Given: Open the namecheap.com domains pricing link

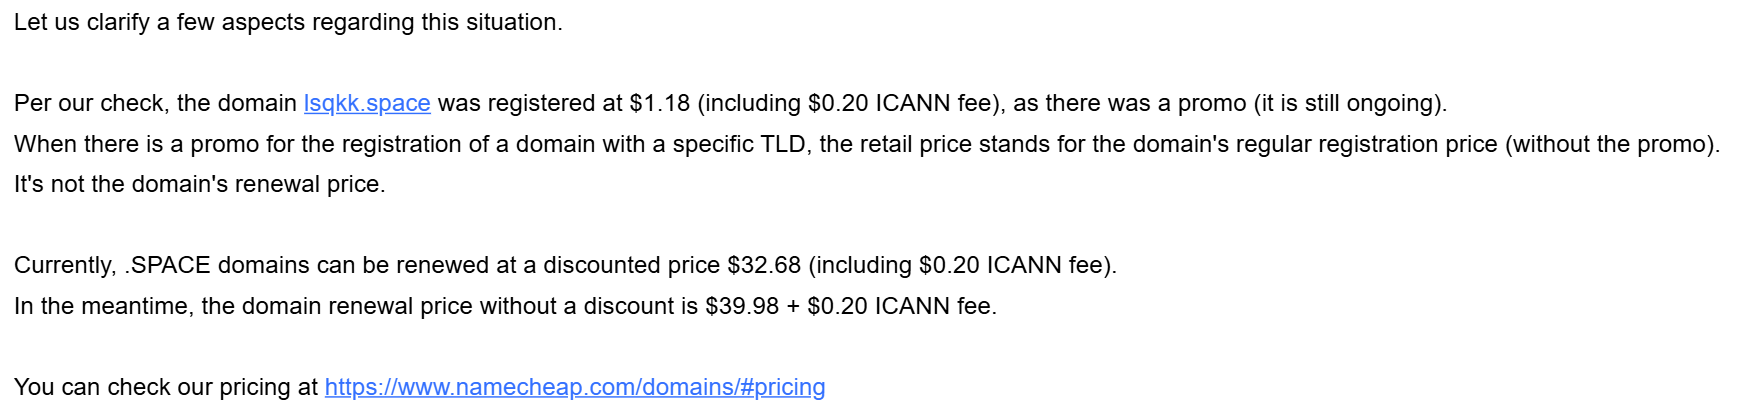Looking at the screenshot, I should [575, 387].
